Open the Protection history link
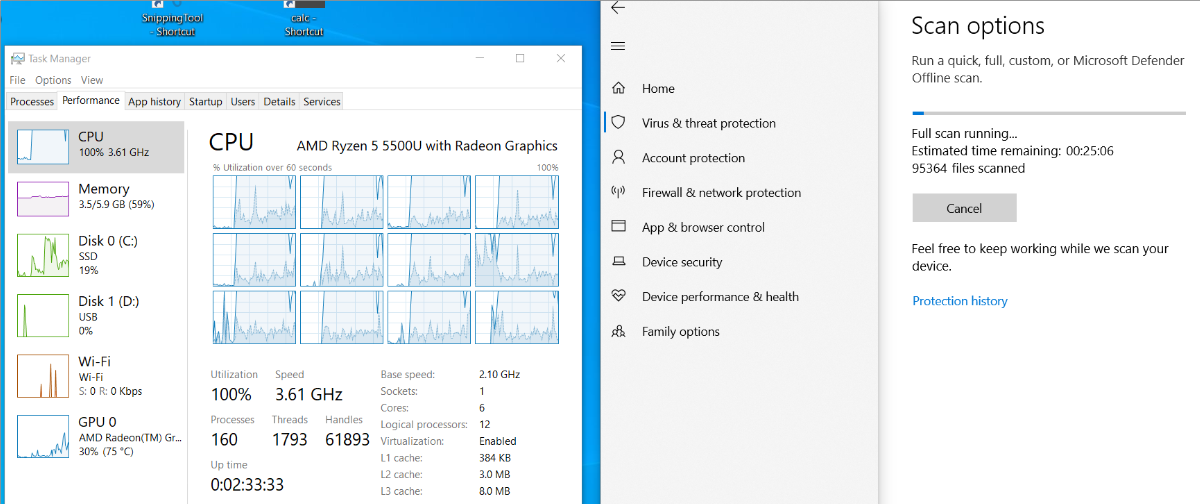 [x=960, y=301]
